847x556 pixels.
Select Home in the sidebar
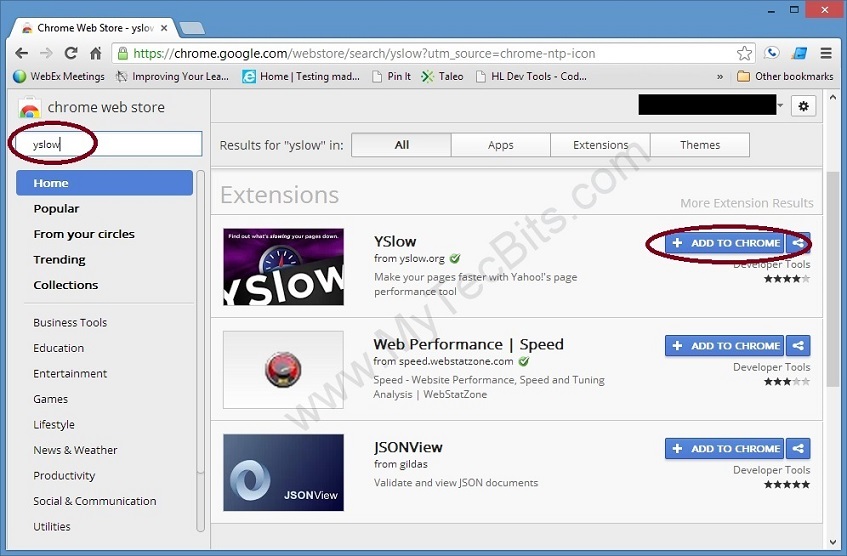104,183
